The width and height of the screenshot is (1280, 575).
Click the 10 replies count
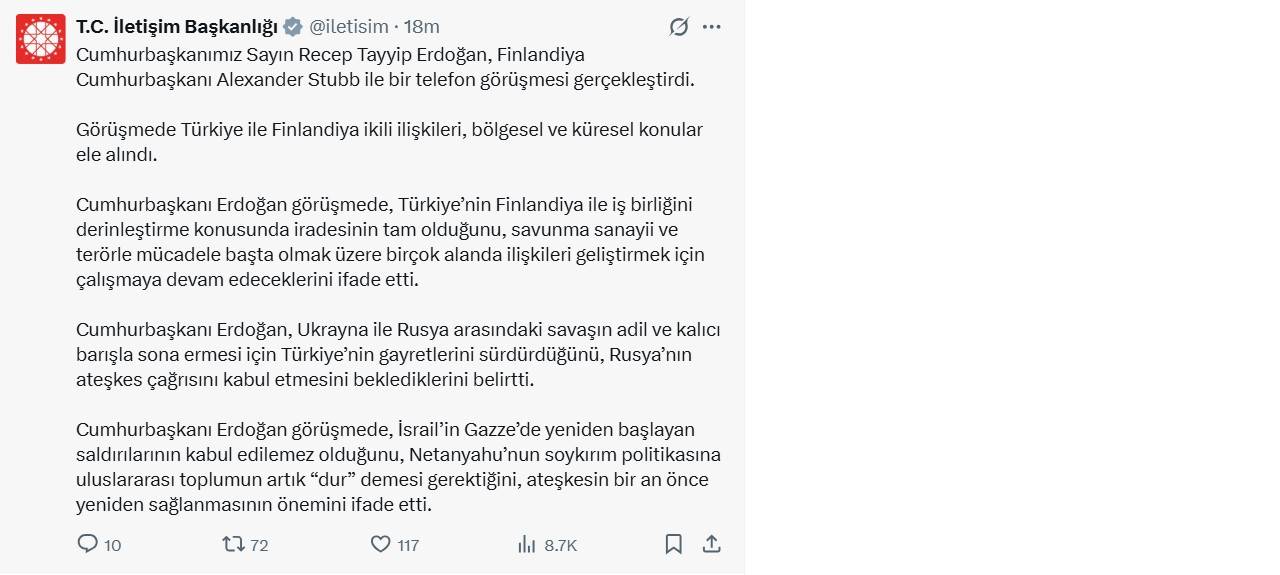click(112, 545)
